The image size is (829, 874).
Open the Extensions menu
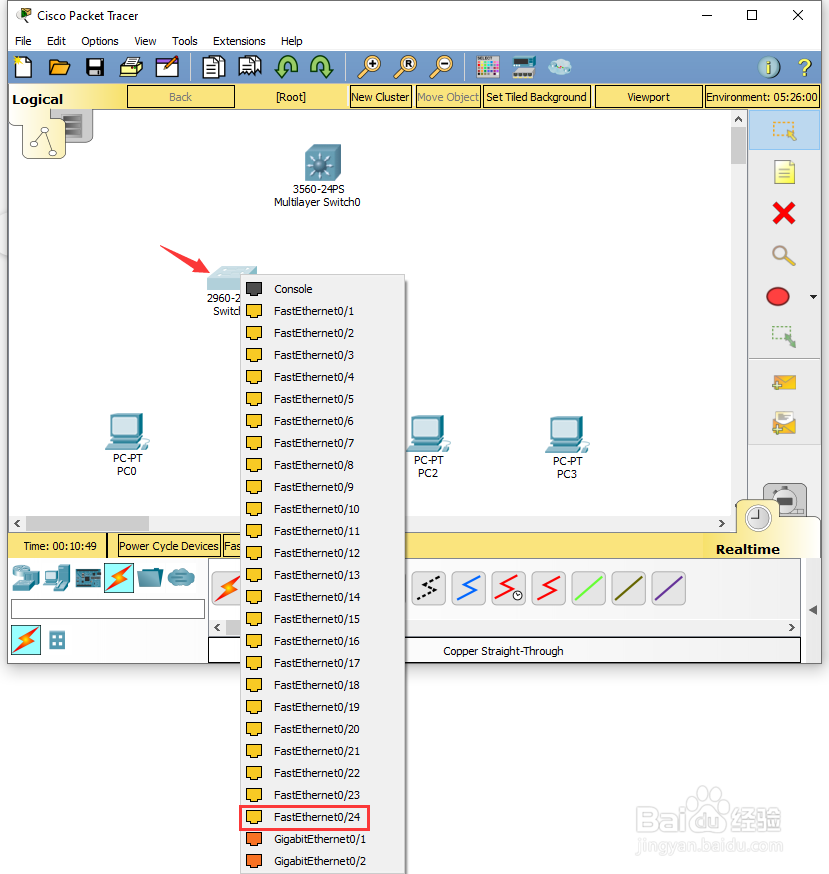[239, 41]
